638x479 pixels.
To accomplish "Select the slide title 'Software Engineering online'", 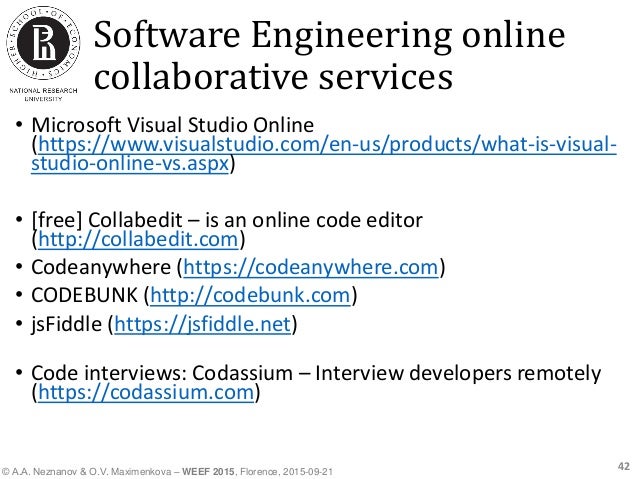I will (330, 36).
